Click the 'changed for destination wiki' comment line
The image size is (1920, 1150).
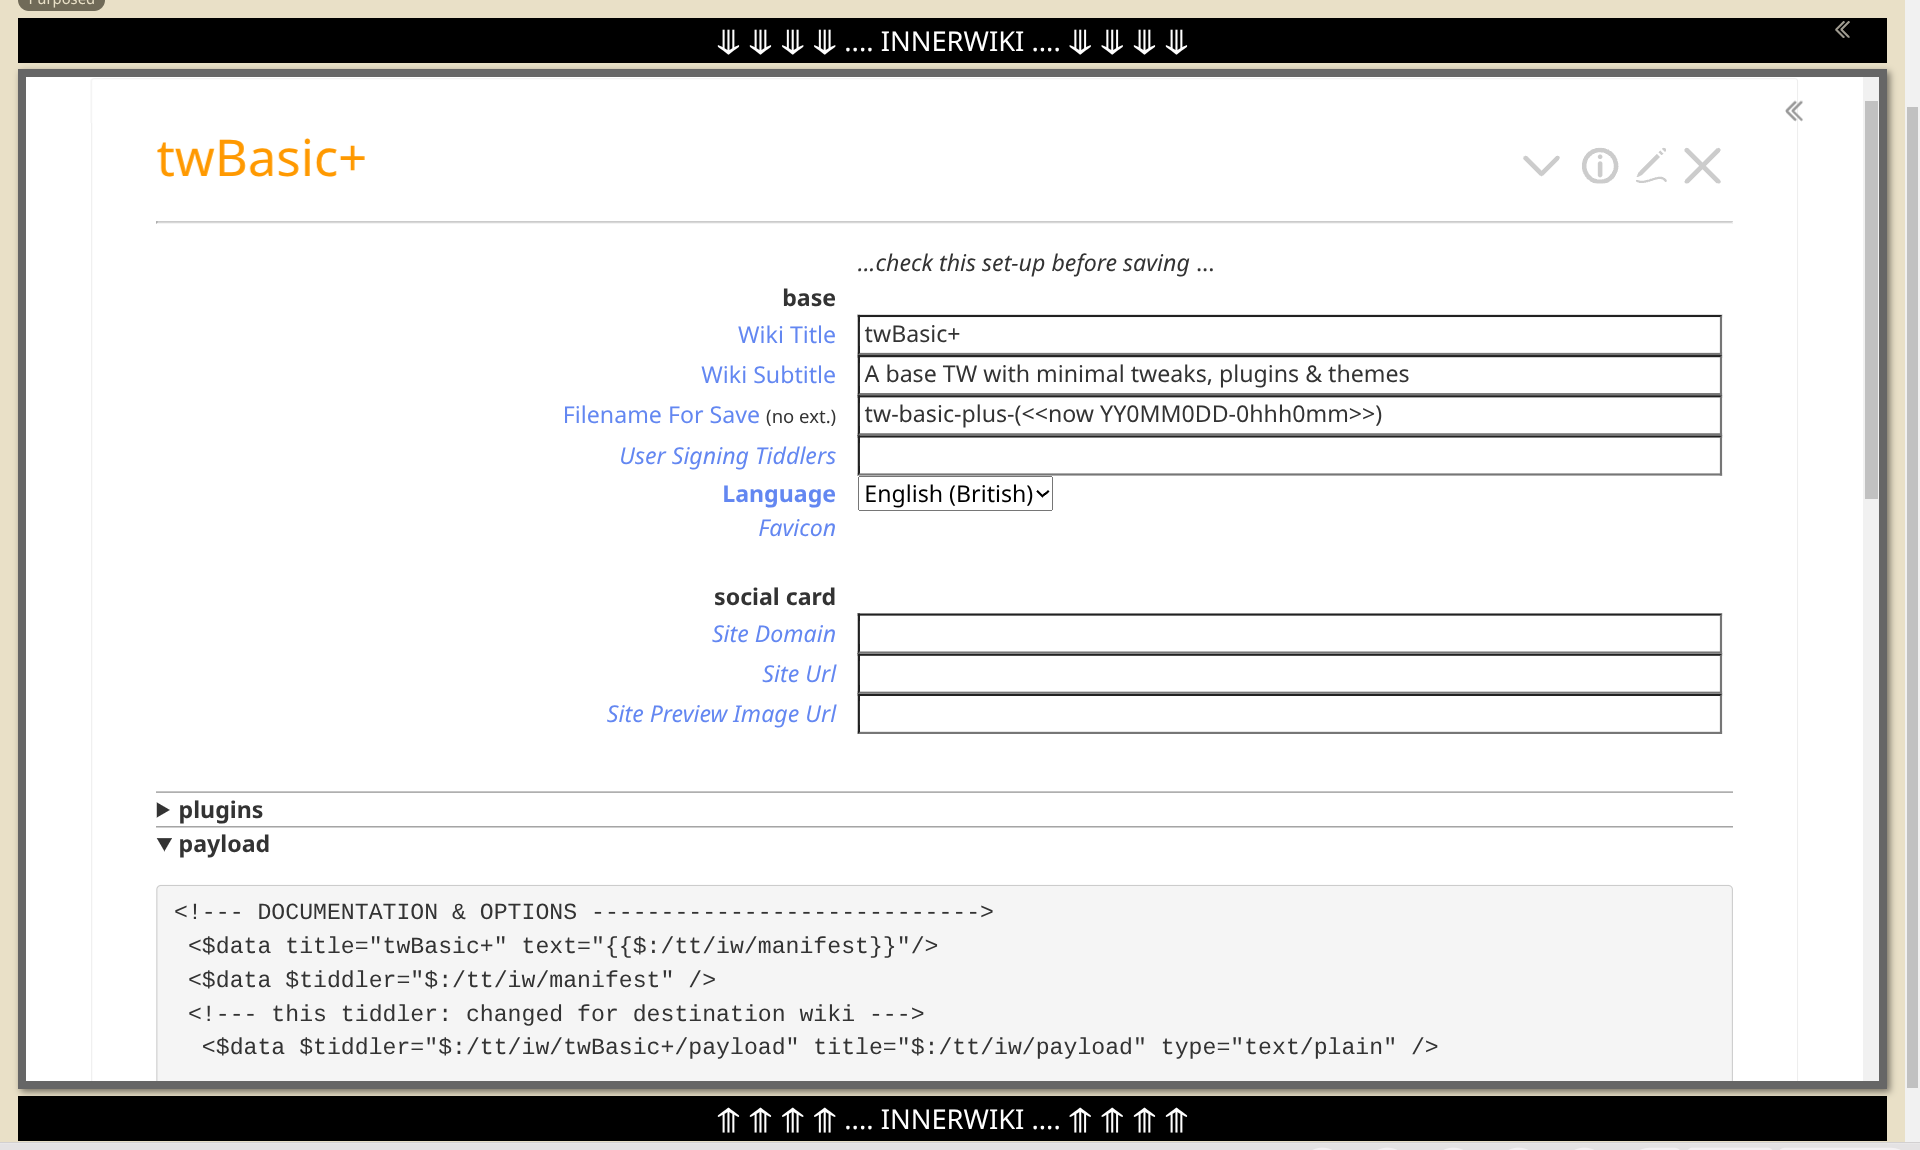pyautogui.click(x=556, y=1014)
